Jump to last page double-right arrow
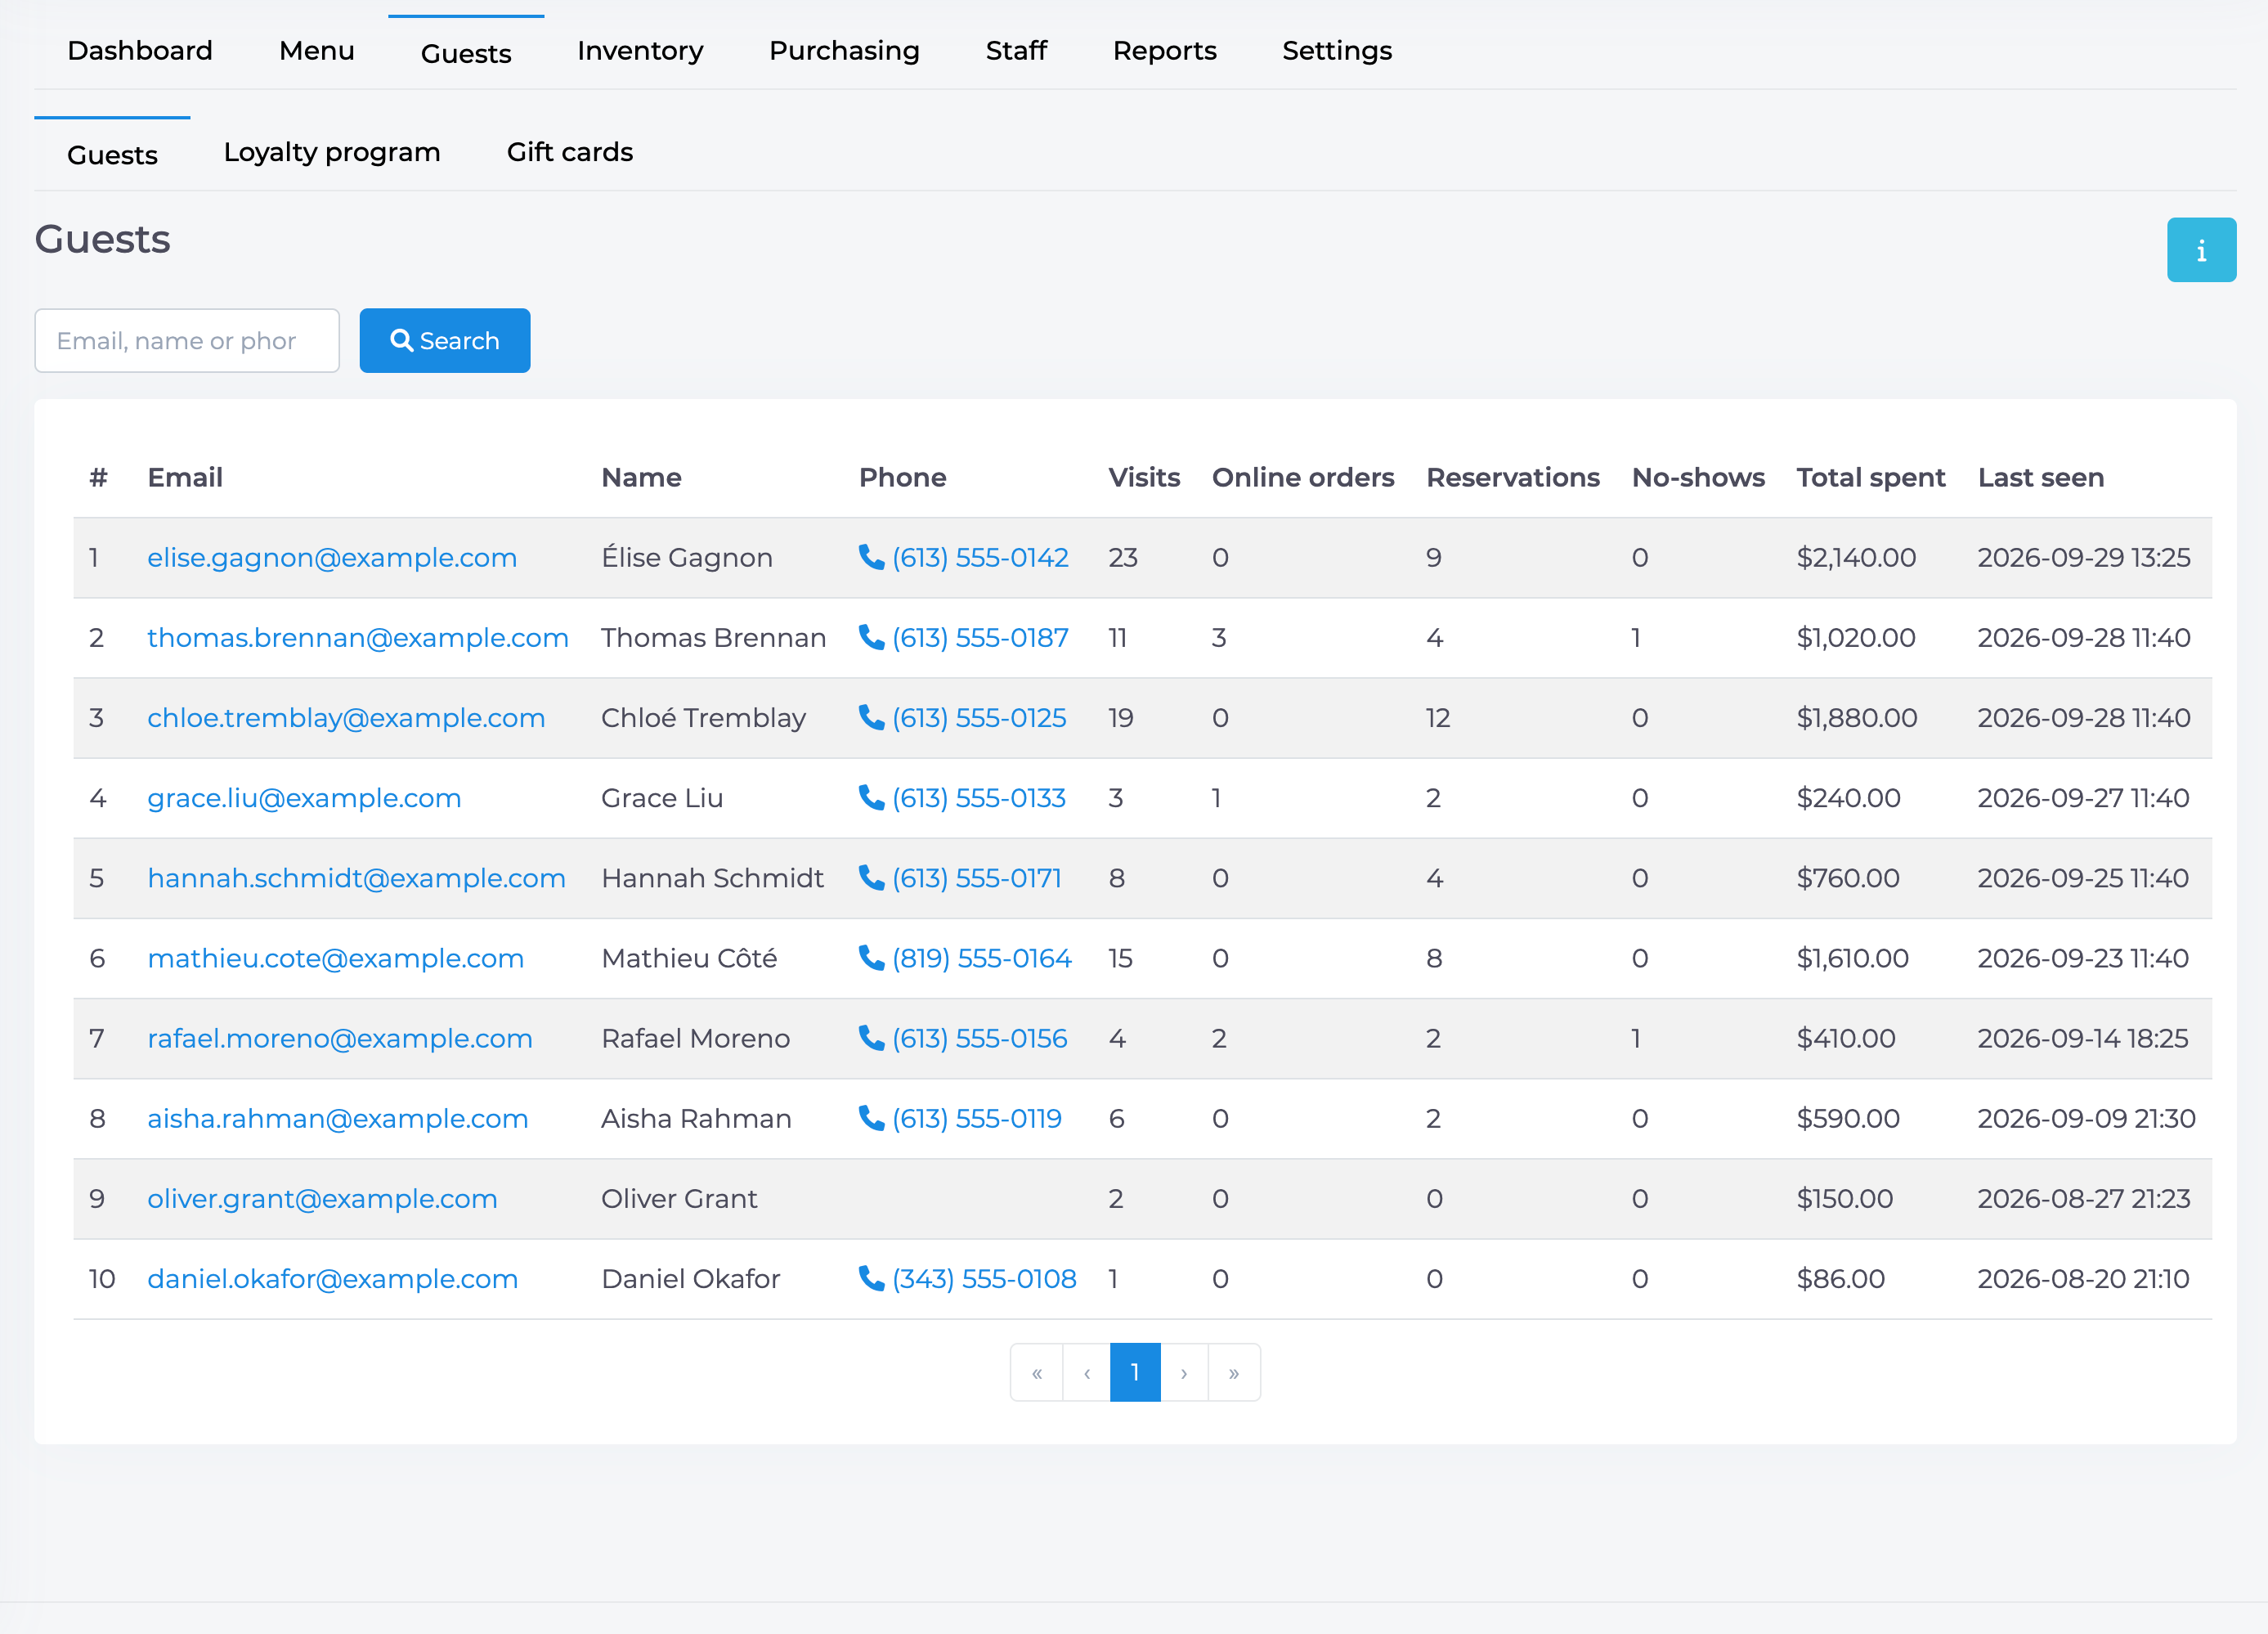This screenshot has height=1634, width=2268. 1234,1372
